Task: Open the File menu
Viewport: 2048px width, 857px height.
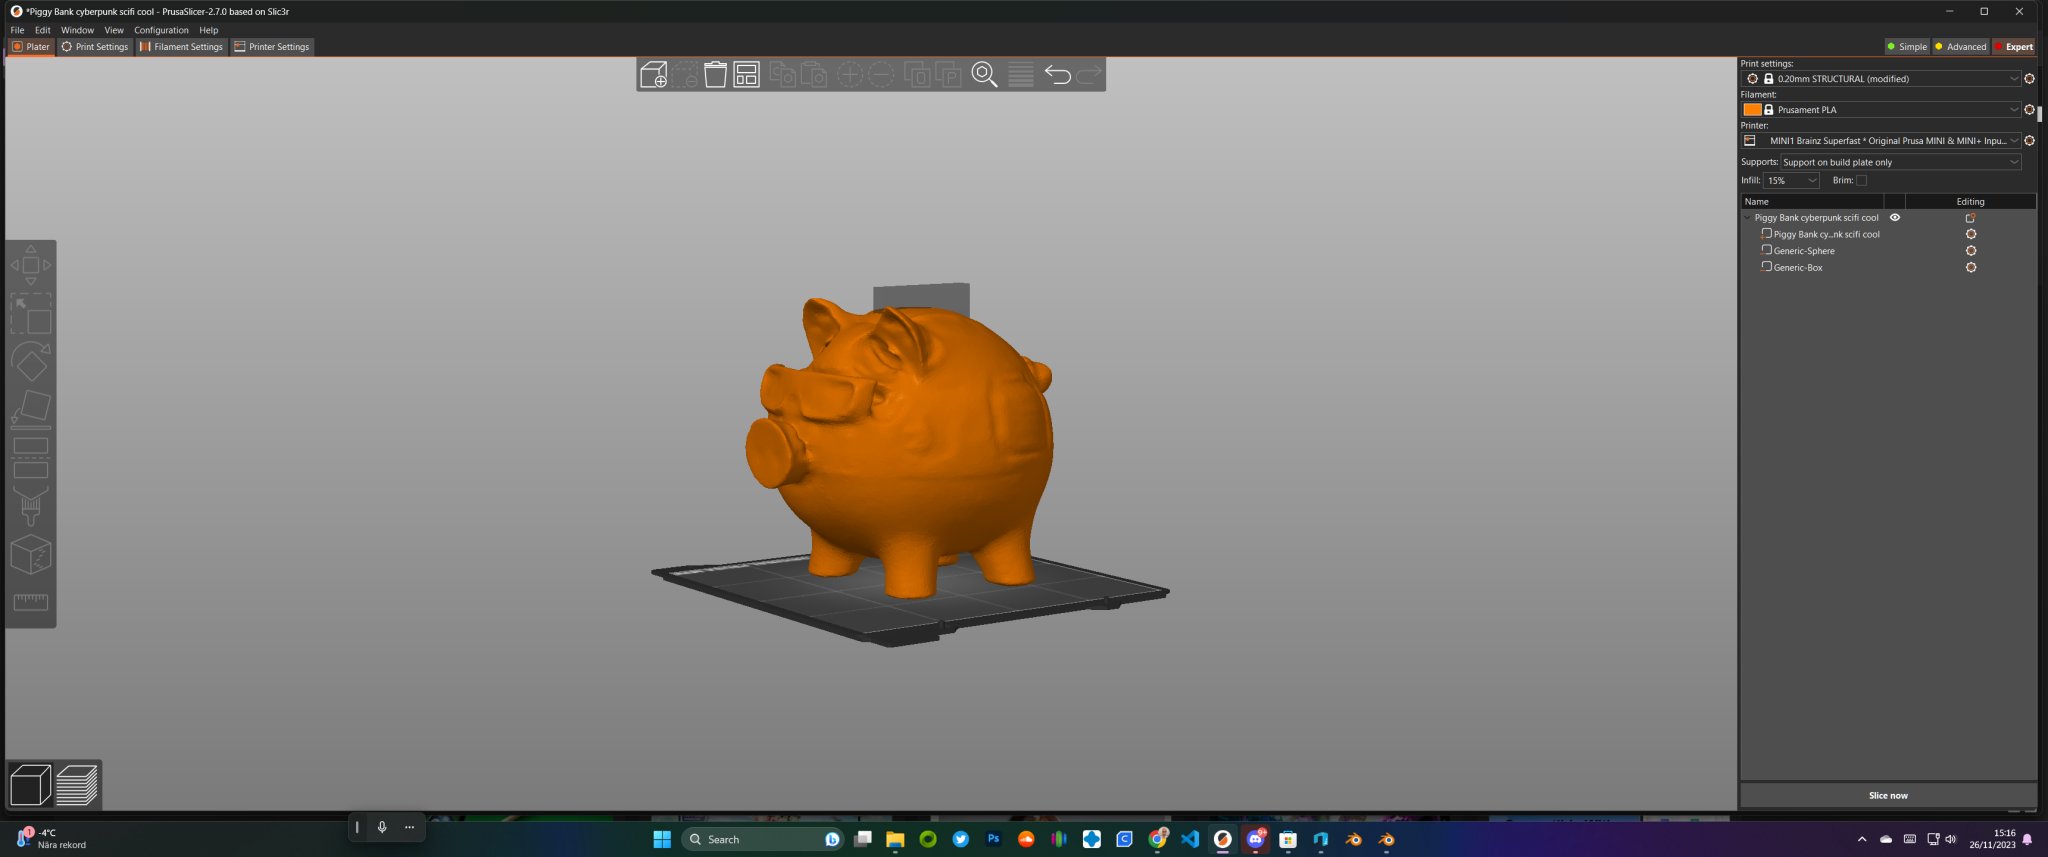Action: click(x=17, y=30)
